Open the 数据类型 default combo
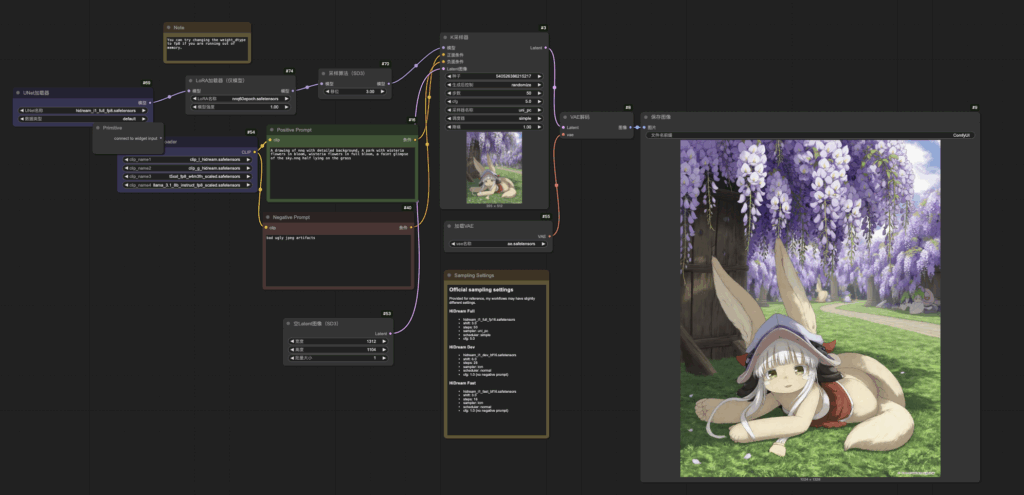 (83, 119)
